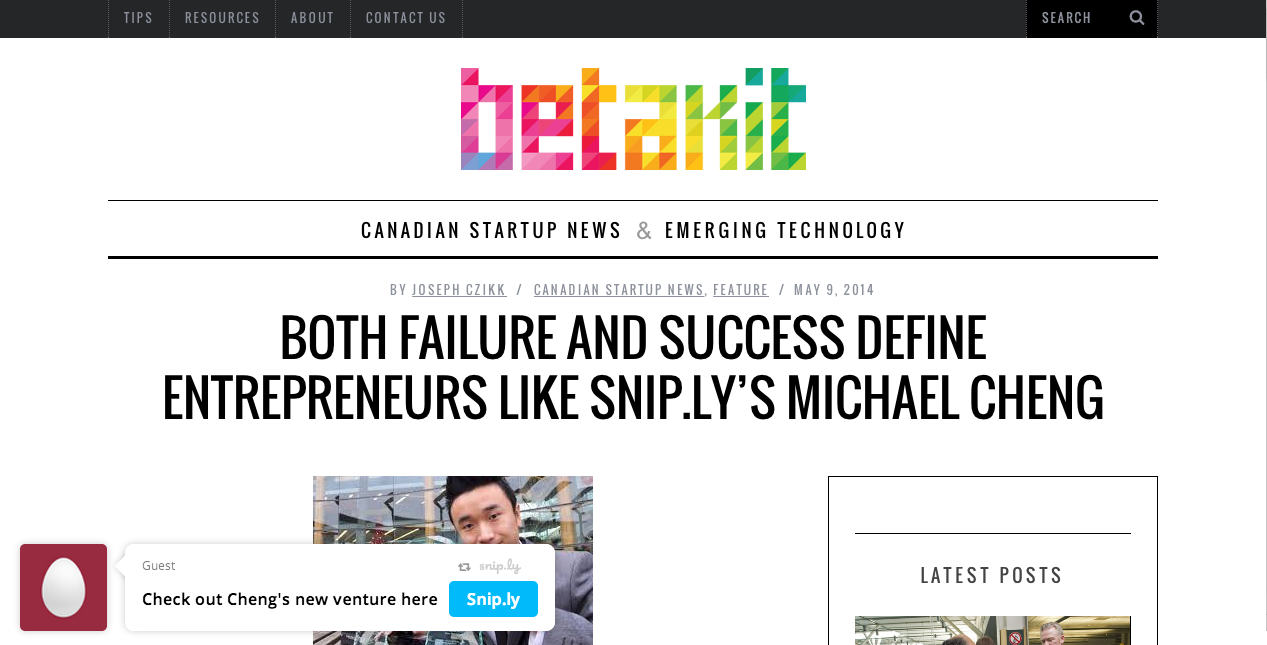
Task: Go to the About page
Action: coord(312,18)
